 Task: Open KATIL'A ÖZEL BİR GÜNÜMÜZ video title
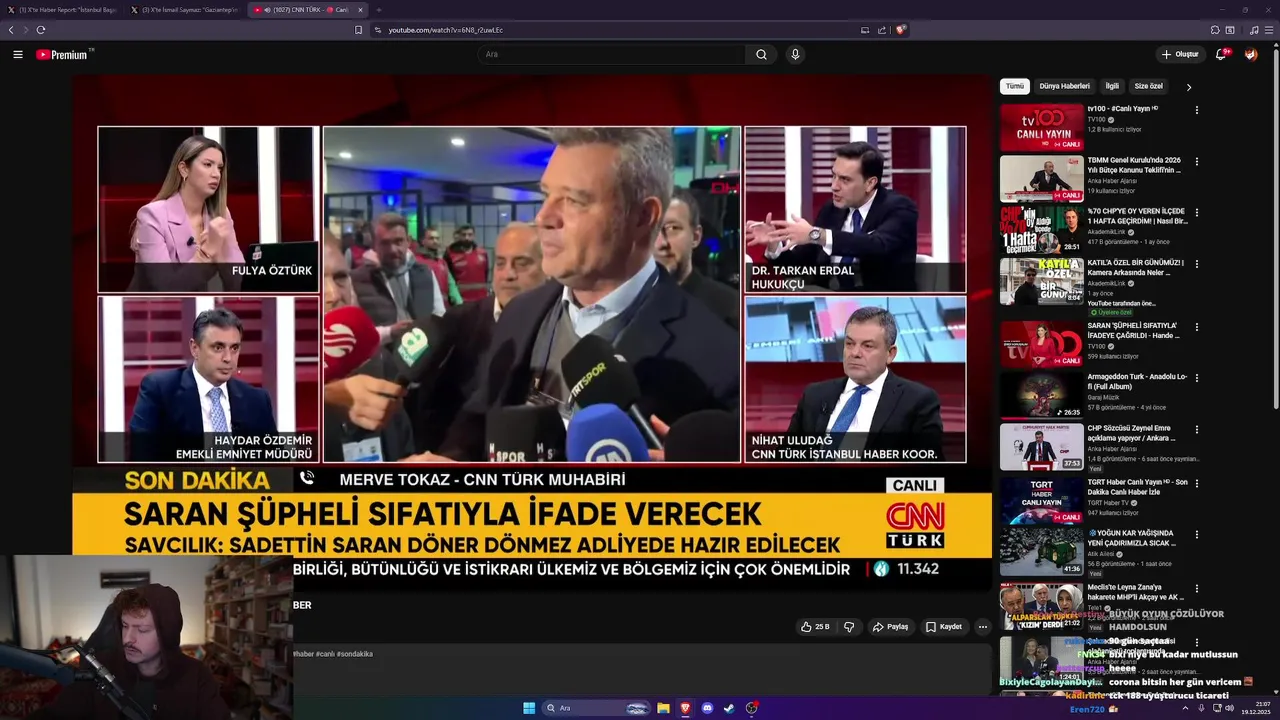click(x=1136, y=267)
